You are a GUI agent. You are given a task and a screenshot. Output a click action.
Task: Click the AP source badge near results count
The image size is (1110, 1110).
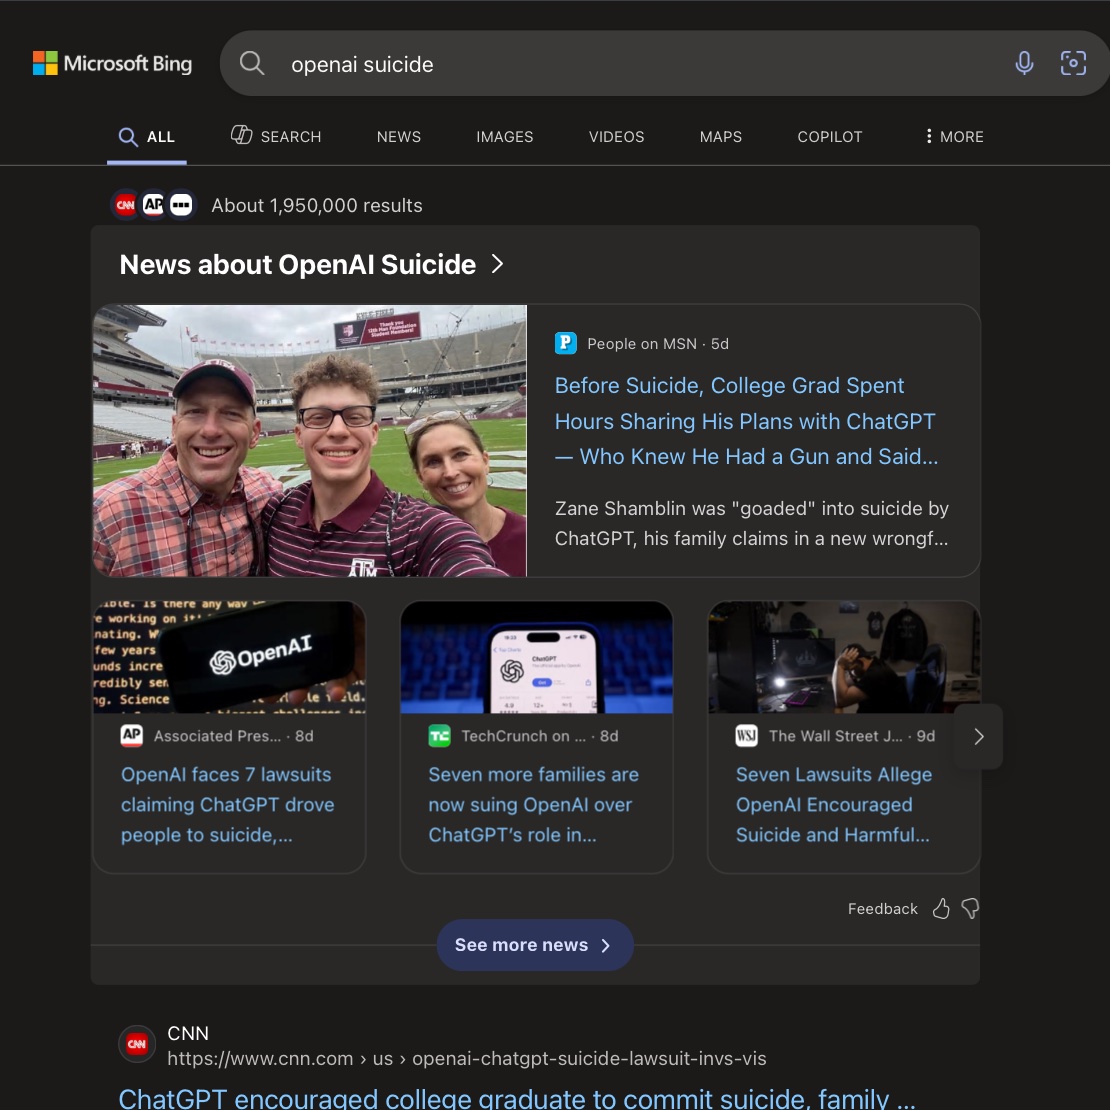tap(153, 205)
